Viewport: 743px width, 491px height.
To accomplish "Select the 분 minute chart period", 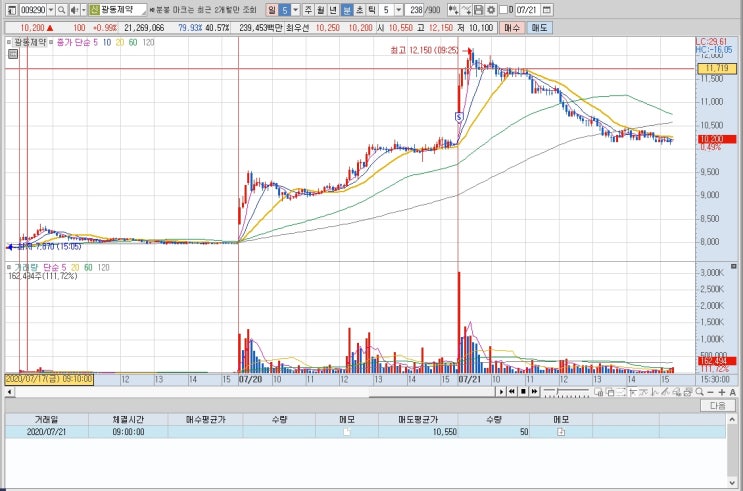I will tap(347, 9).
